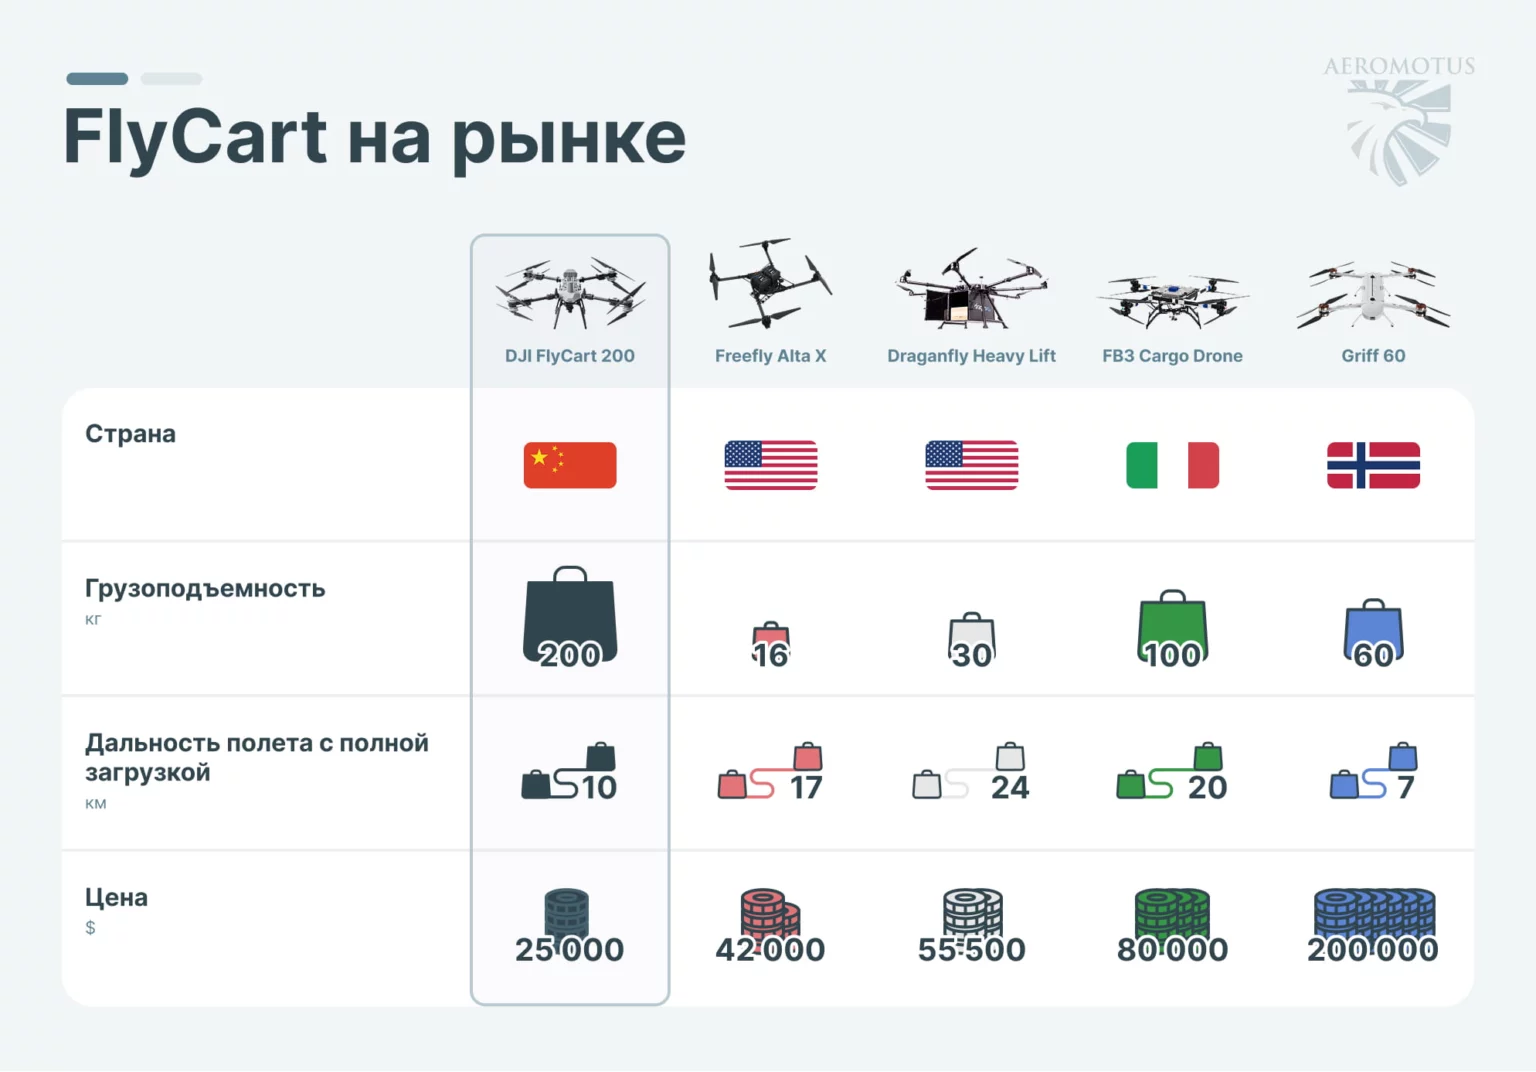Image resolution: width=1536 pixels, height=1072 pixels.
Task: Click the Griff 60 label
Action: coord(1373,356)
